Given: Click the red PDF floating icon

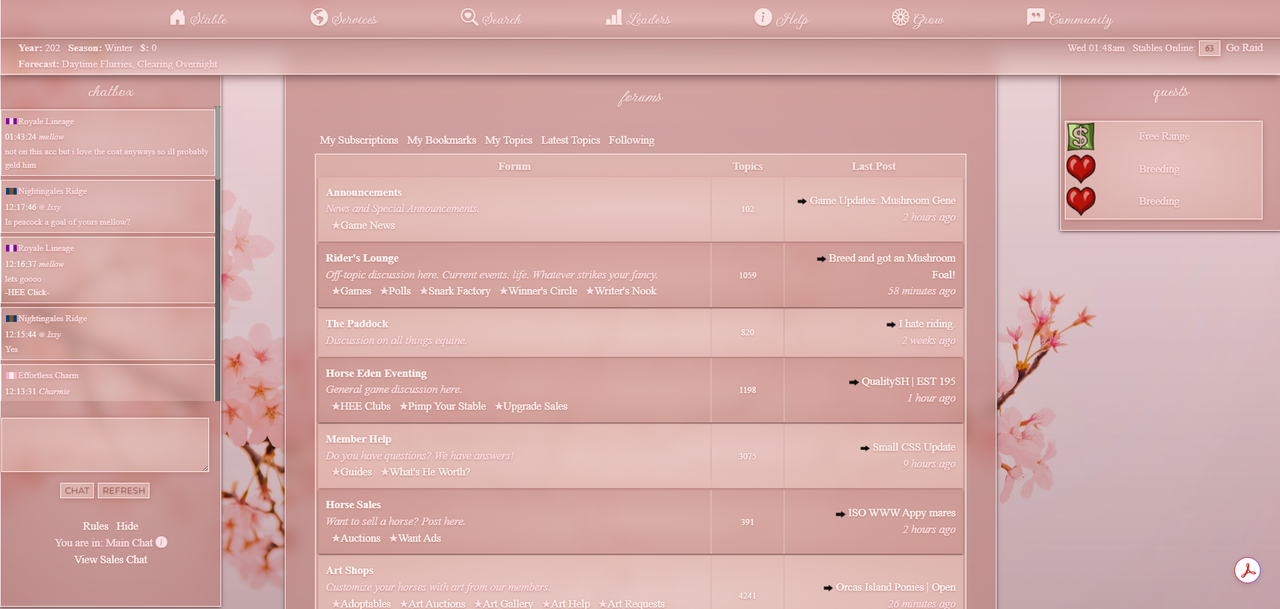Looking at the screenshot, I should [1246, 571].
